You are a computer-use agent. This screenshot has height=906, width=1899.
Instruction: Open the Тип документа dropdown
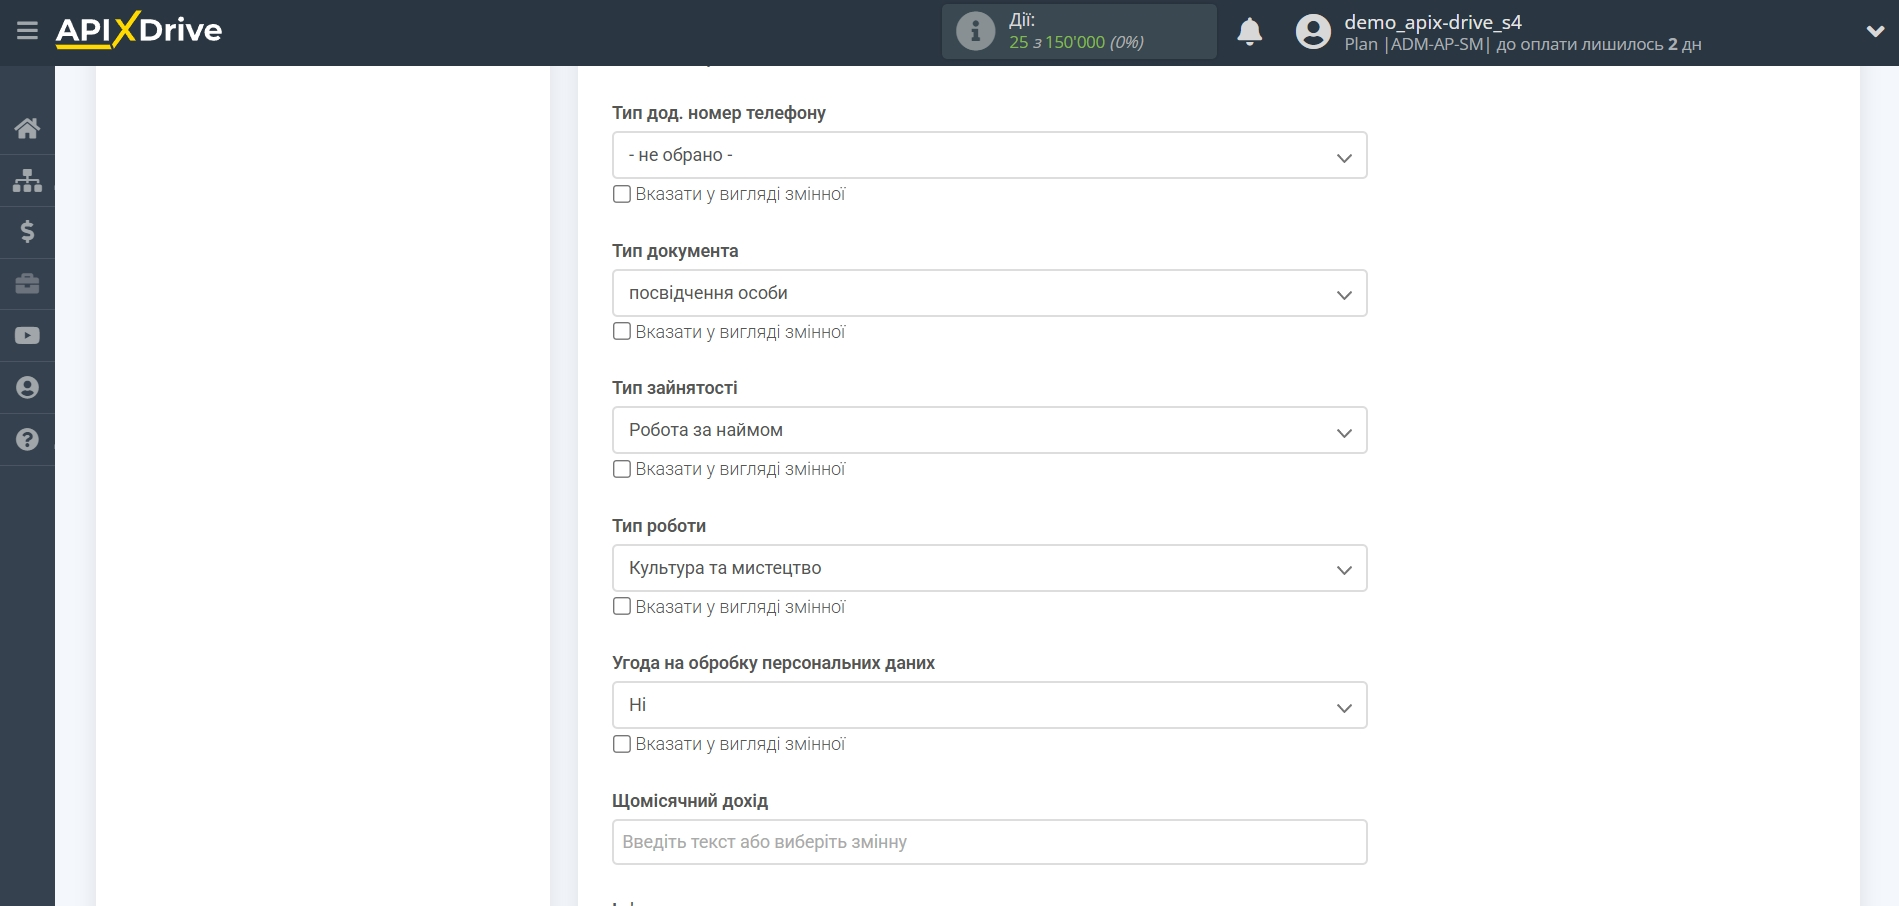989,294
